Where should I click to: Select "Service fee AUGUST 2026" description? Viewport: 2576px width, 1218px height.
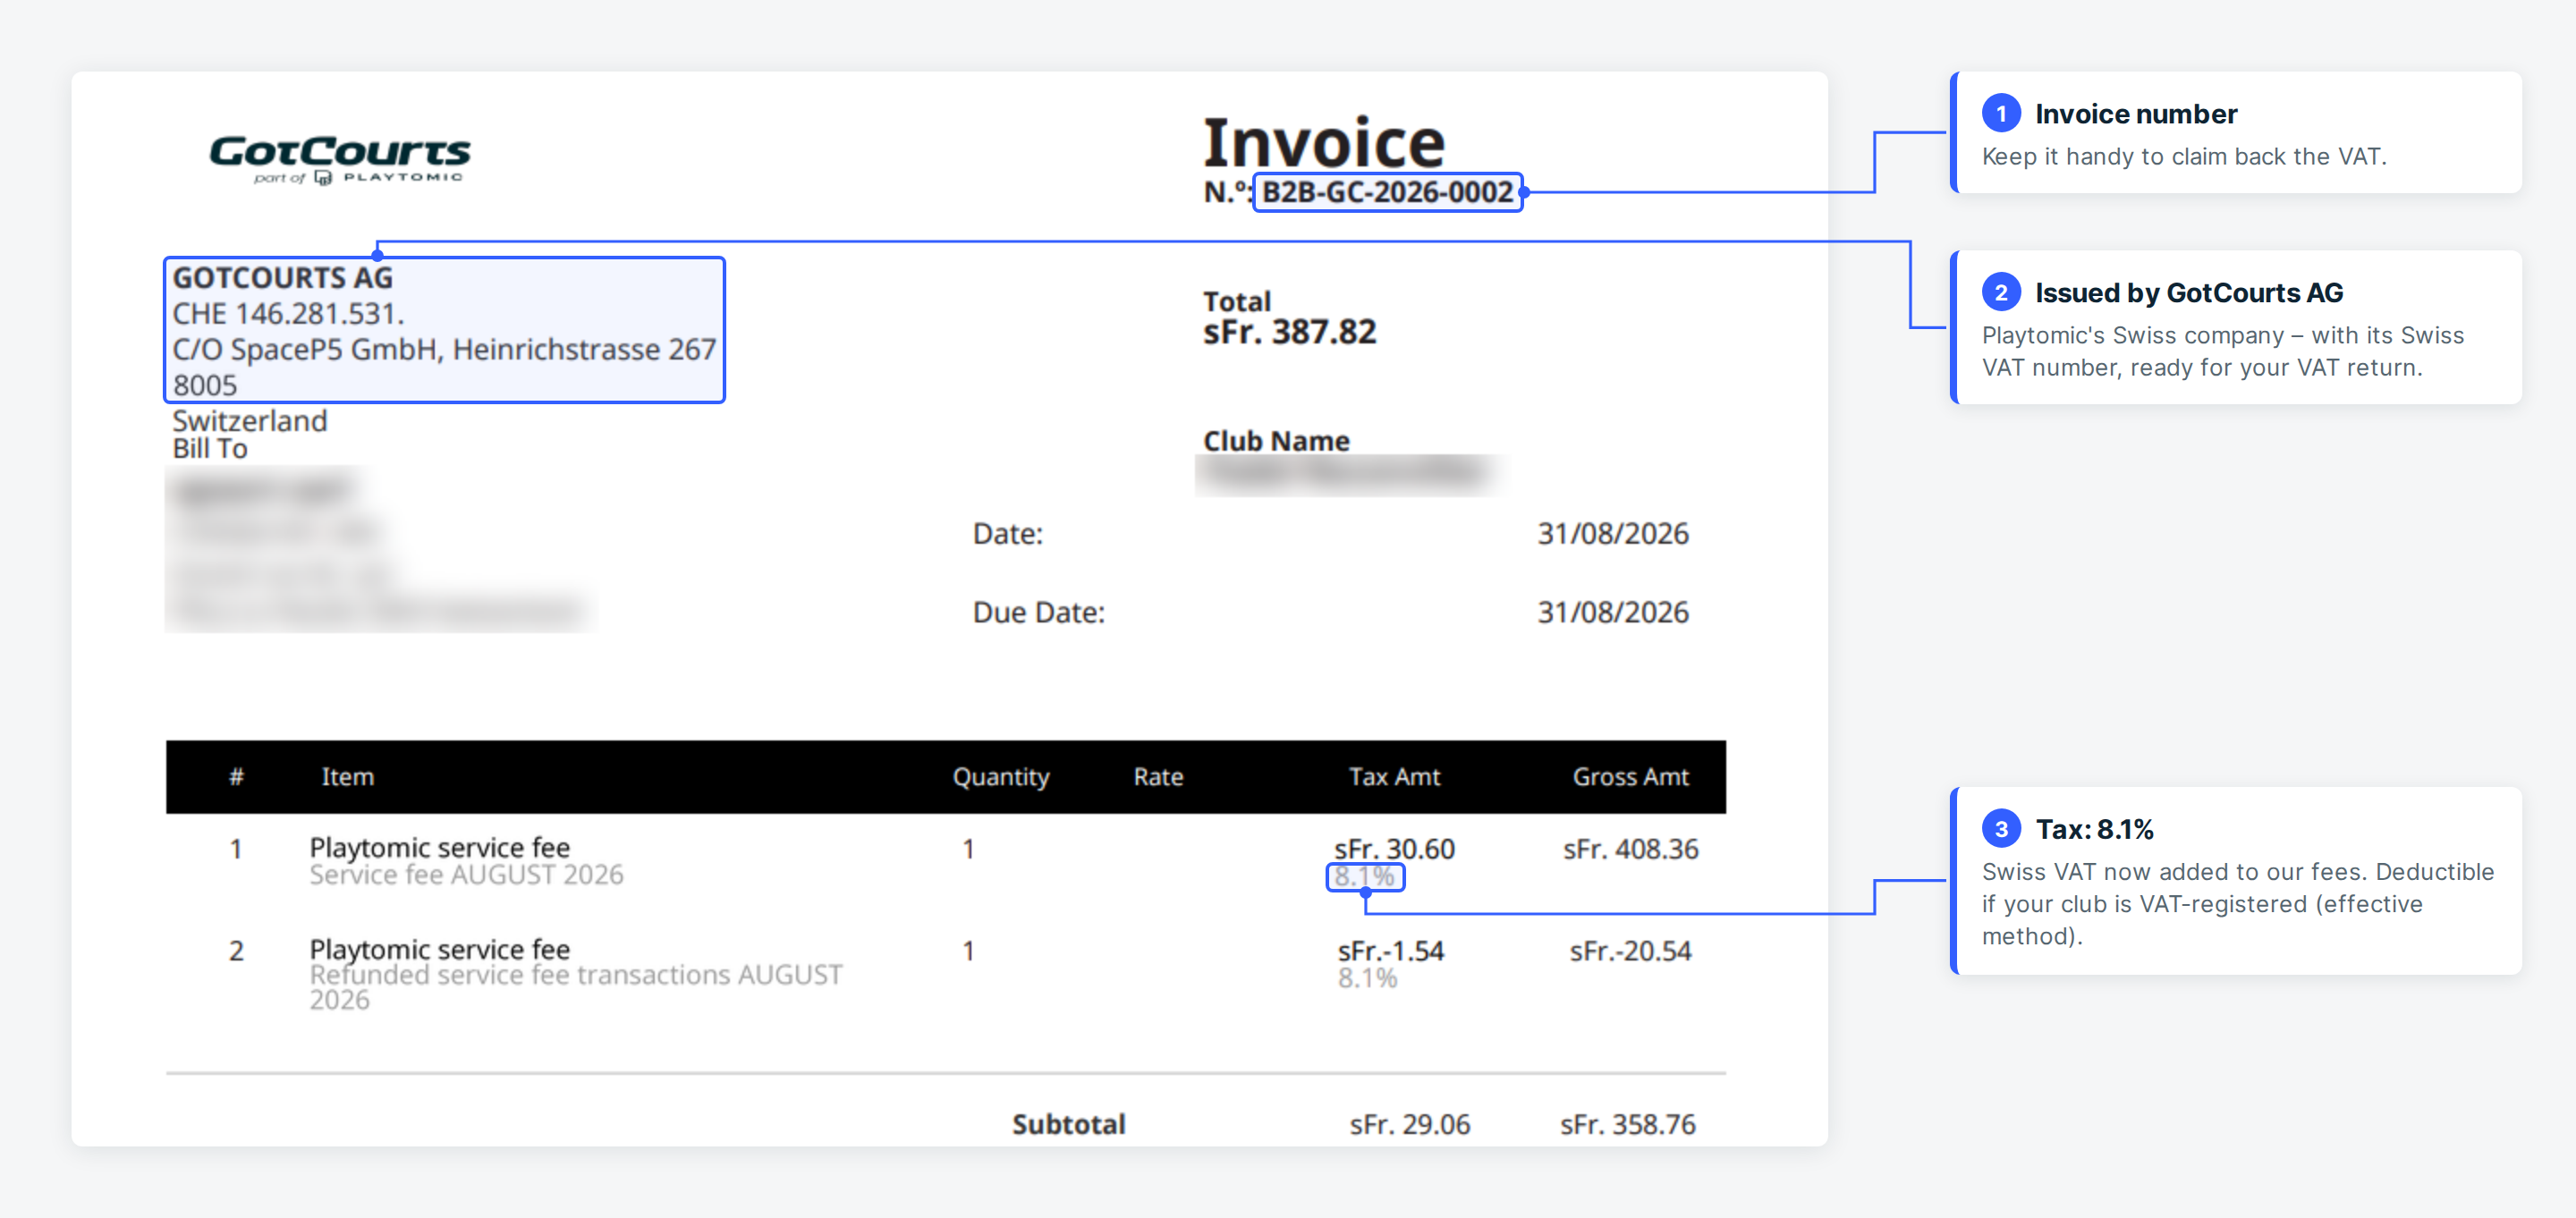point(466,875)
